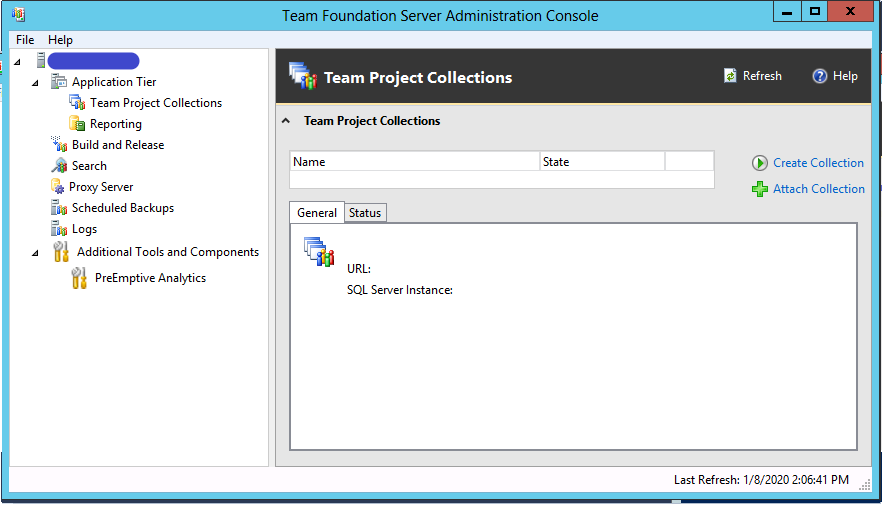882x505 pixels.
Task: Click the Proxy Server icon
Action: tap(57, 186)
